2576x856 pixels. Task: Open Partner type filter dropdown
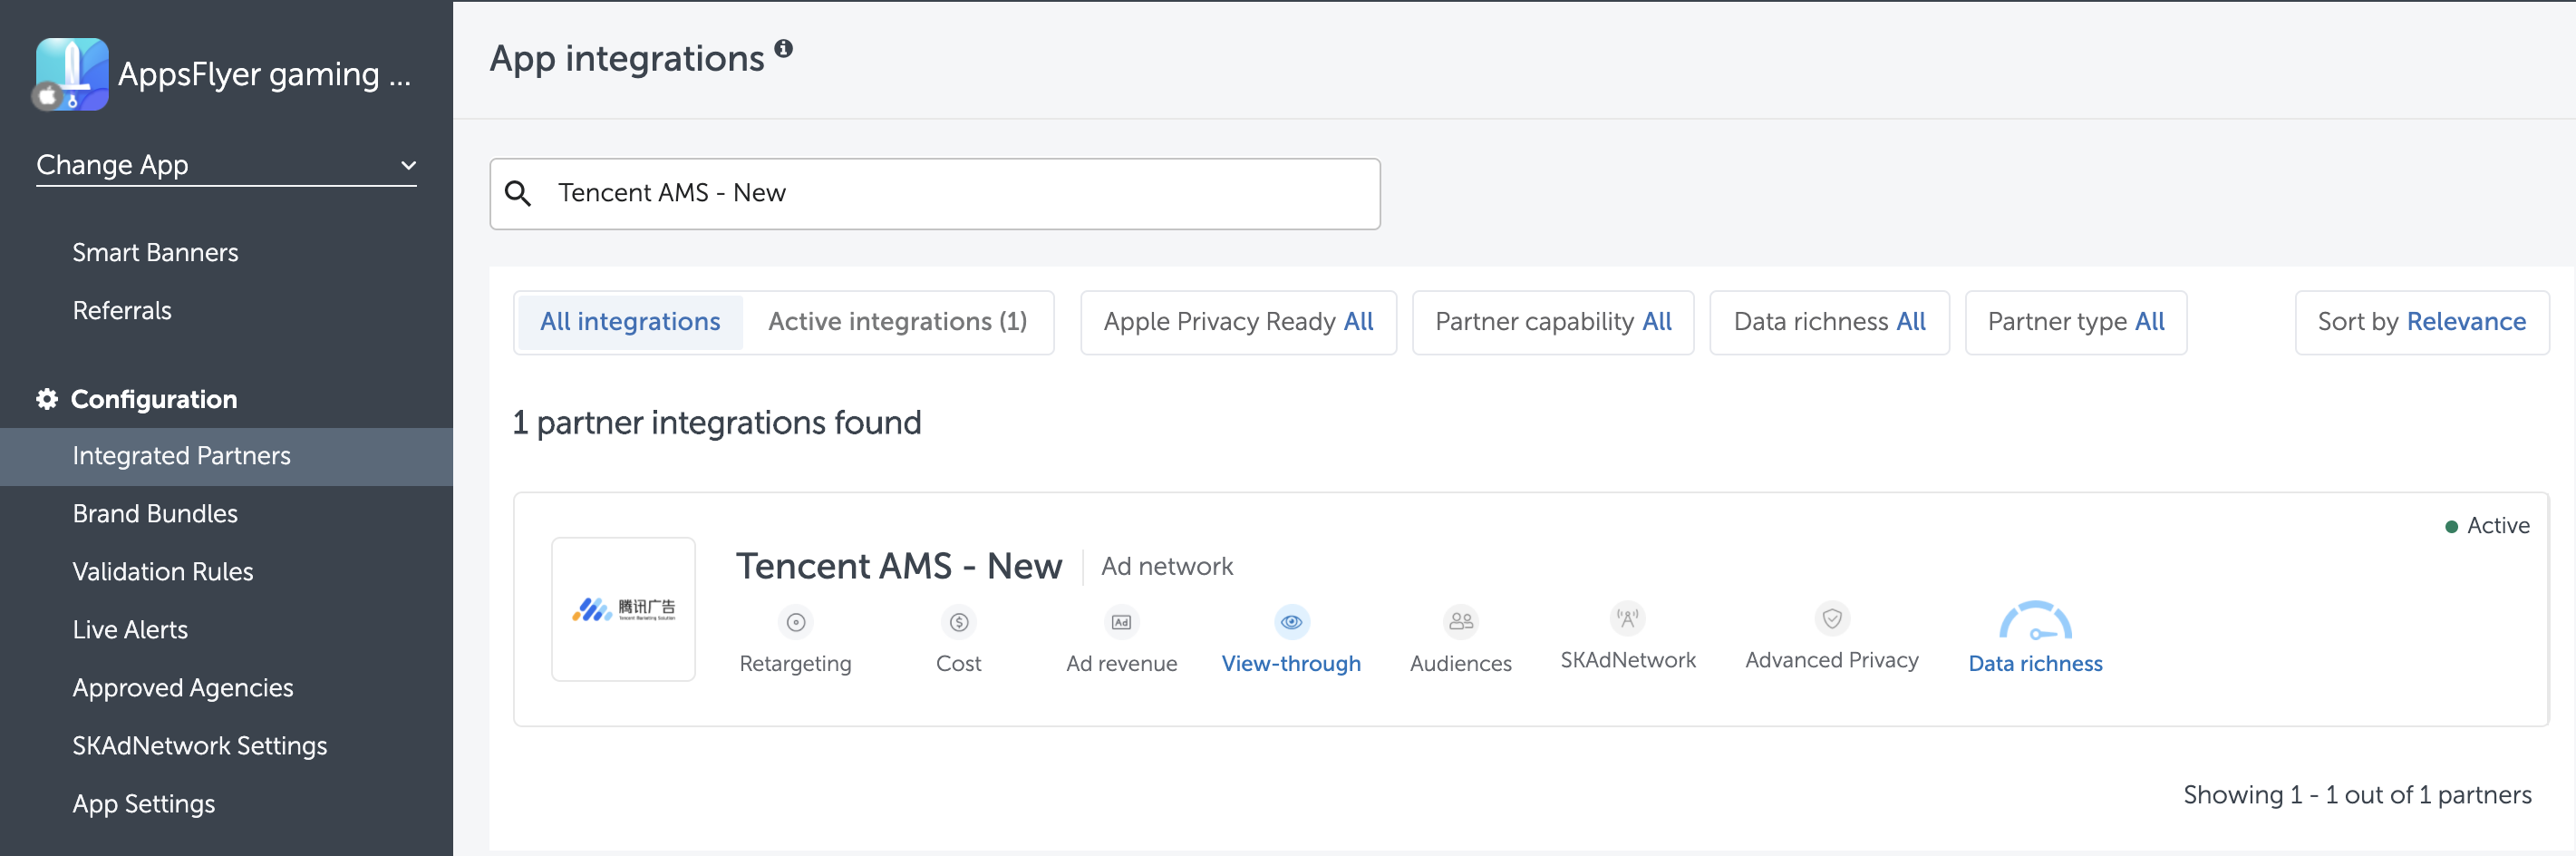(x=2076, y=322)
